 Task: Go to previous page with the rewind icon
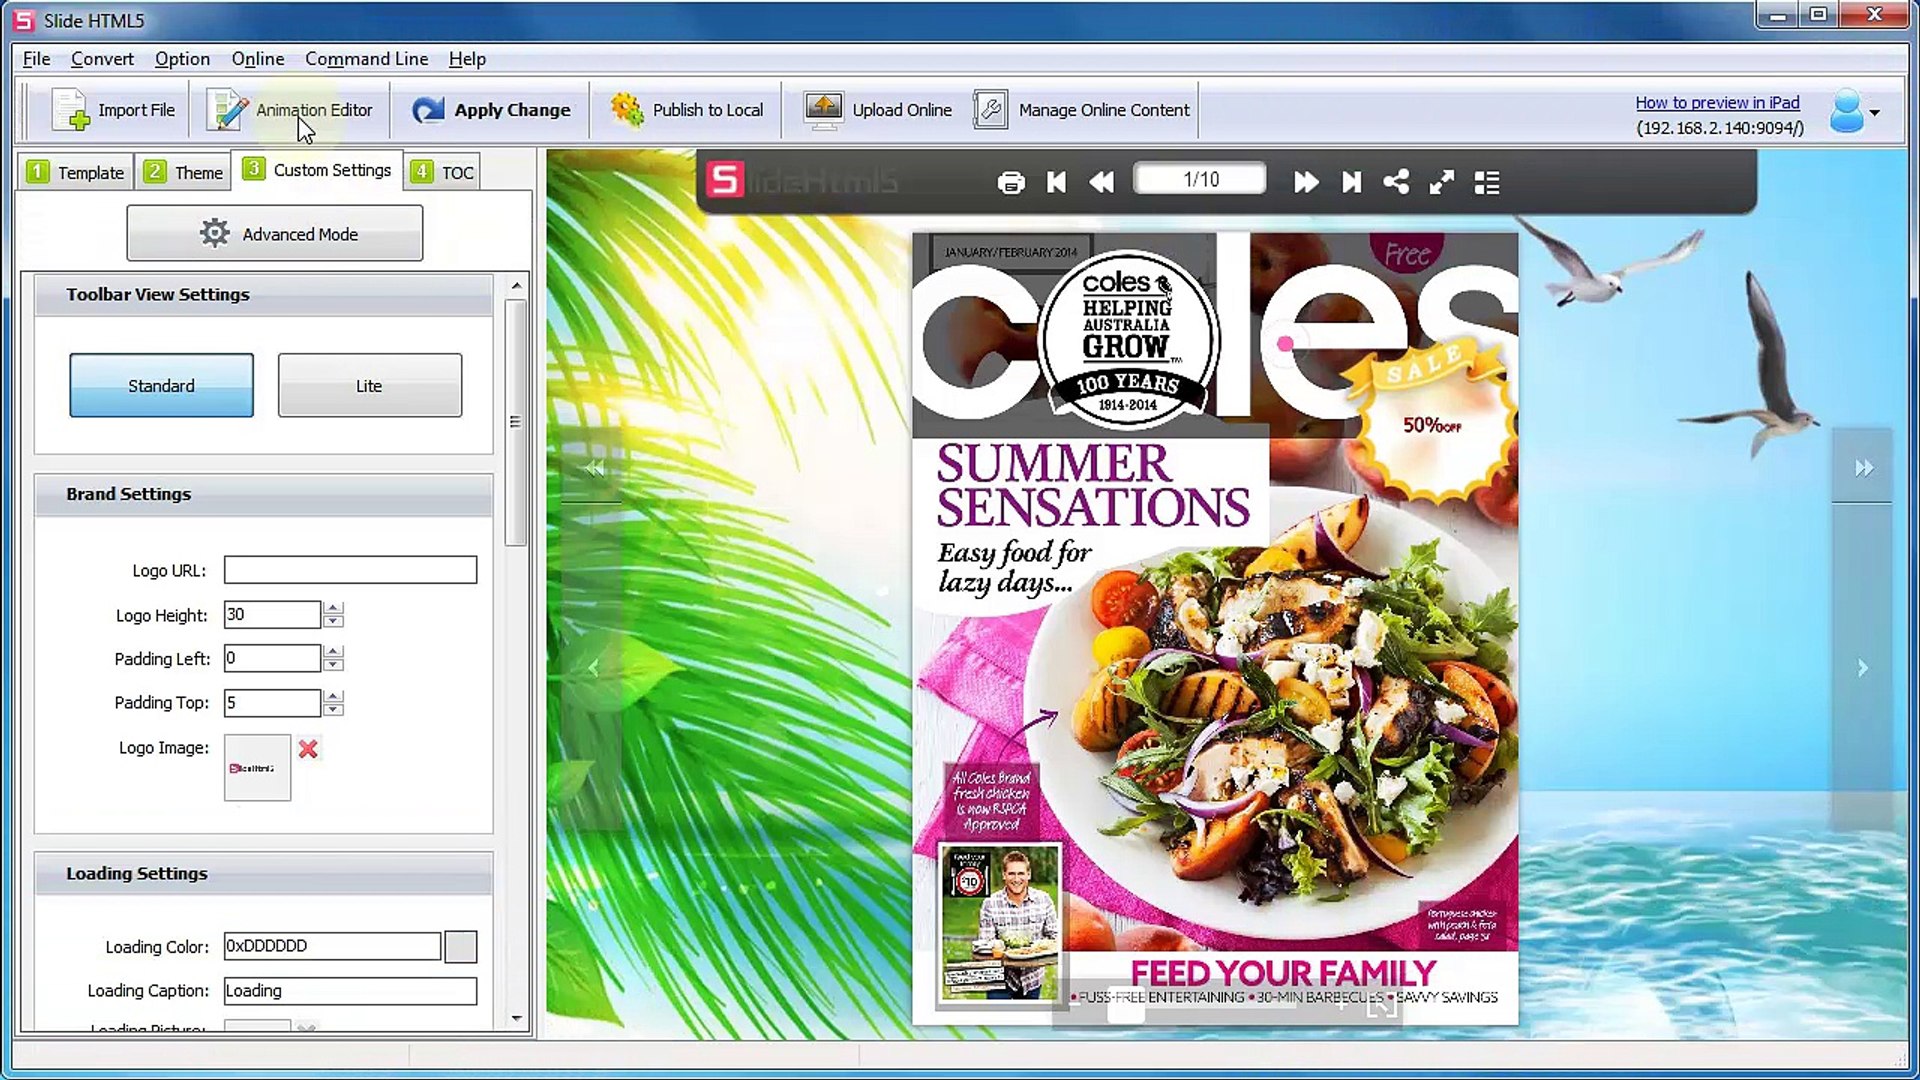pos(1101,182)
